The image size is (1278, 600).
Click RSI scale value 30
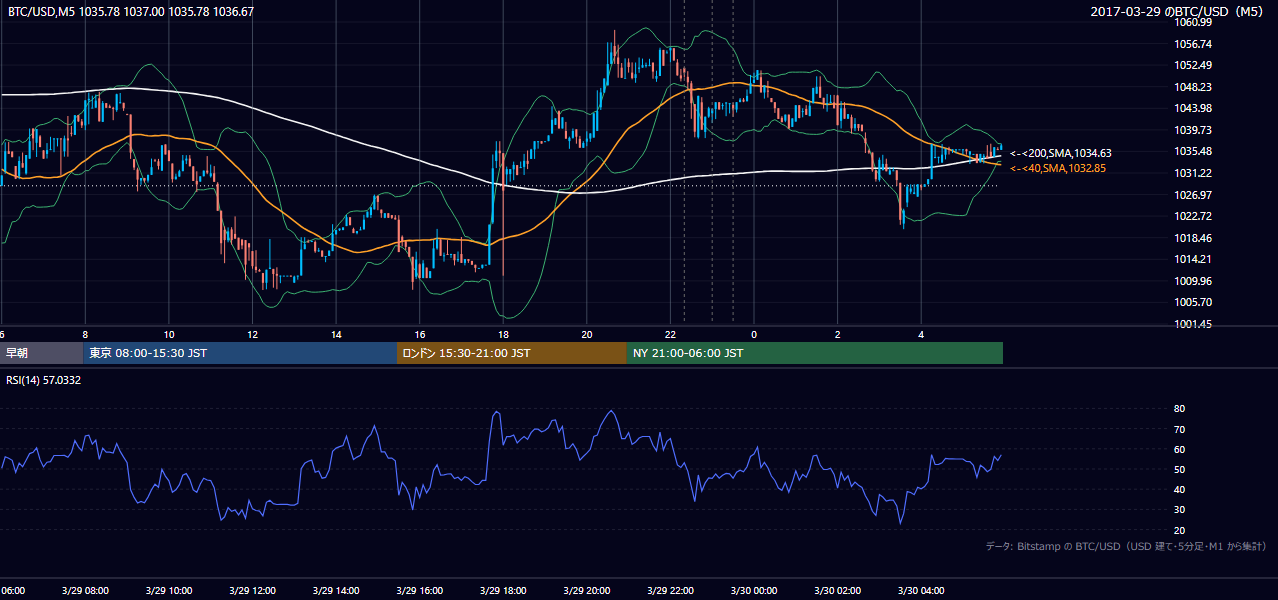click(1180, 510)
